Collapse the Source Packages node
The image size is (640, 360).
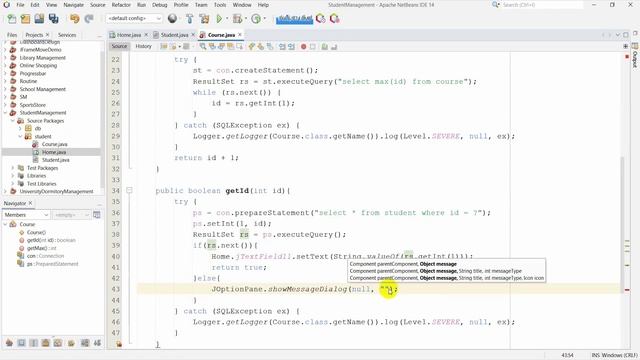click(x=13, y=121)
